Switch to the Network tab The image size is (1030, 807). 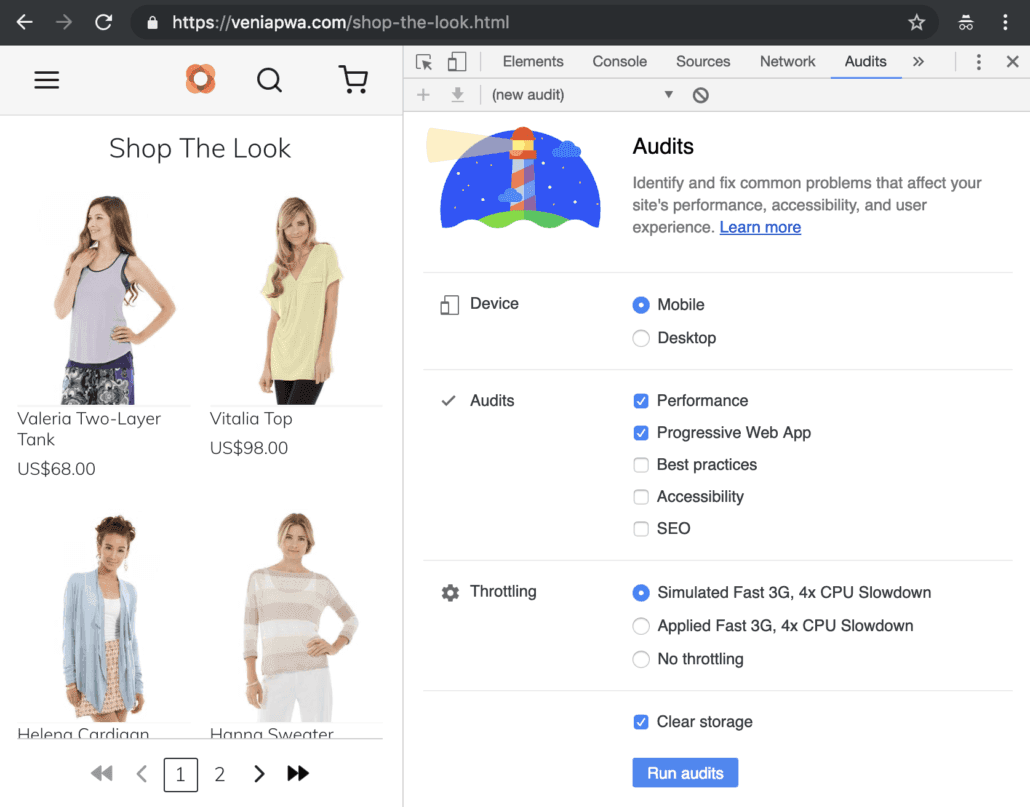[787, 62]
